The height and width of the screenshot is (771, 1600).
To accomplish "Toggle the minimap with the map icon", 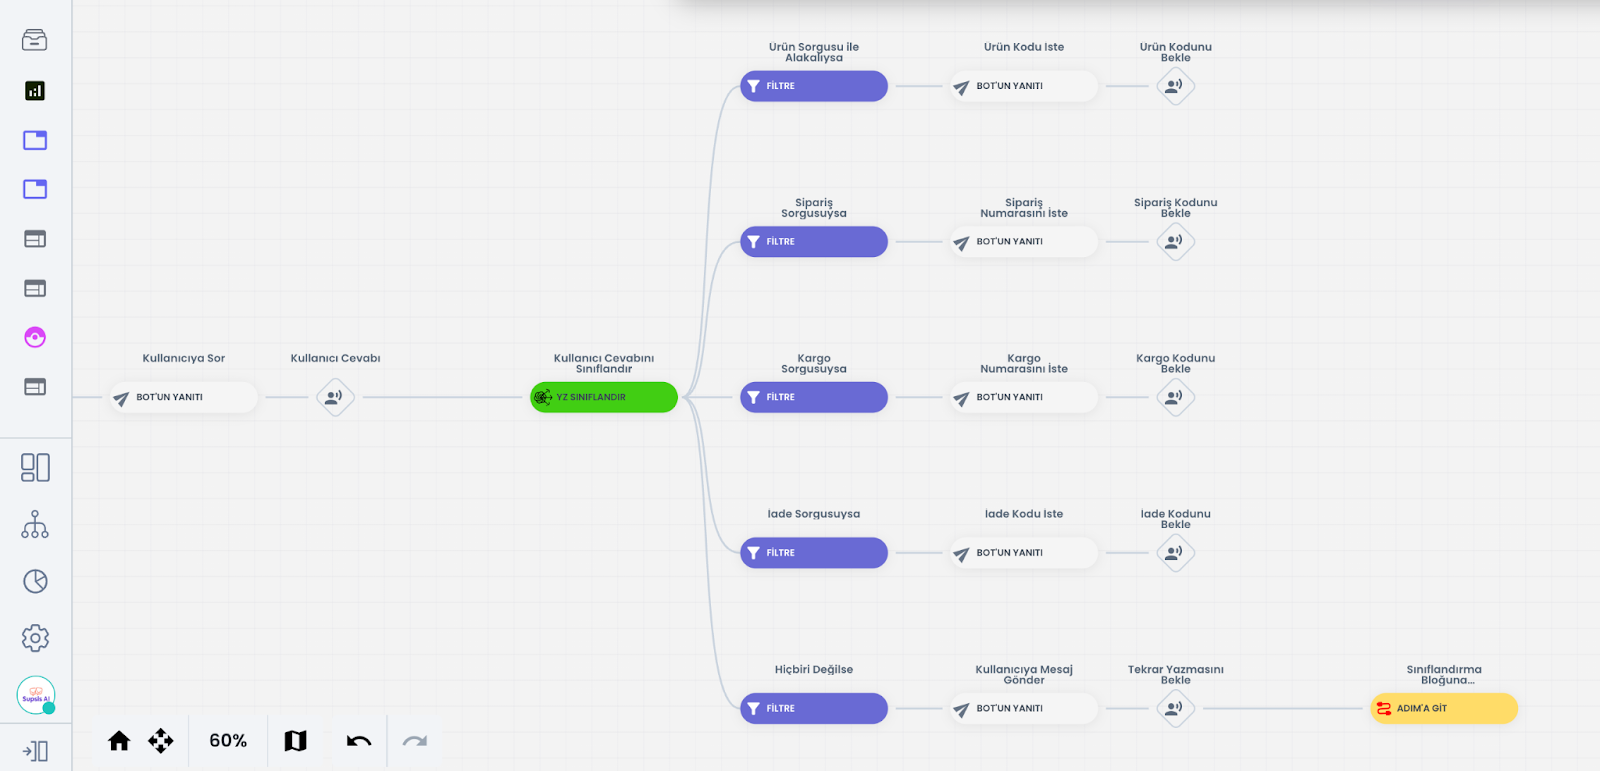I will point(295,741).
